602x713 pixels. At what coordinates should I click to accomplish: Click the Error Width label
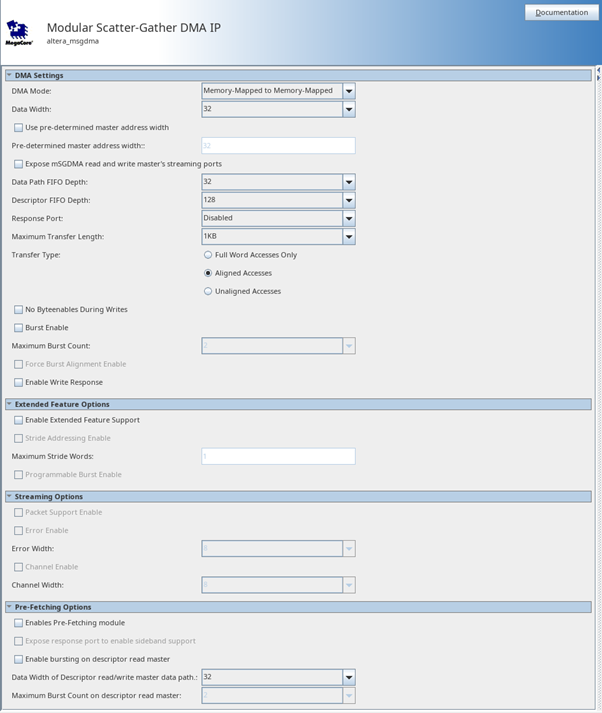33,548
